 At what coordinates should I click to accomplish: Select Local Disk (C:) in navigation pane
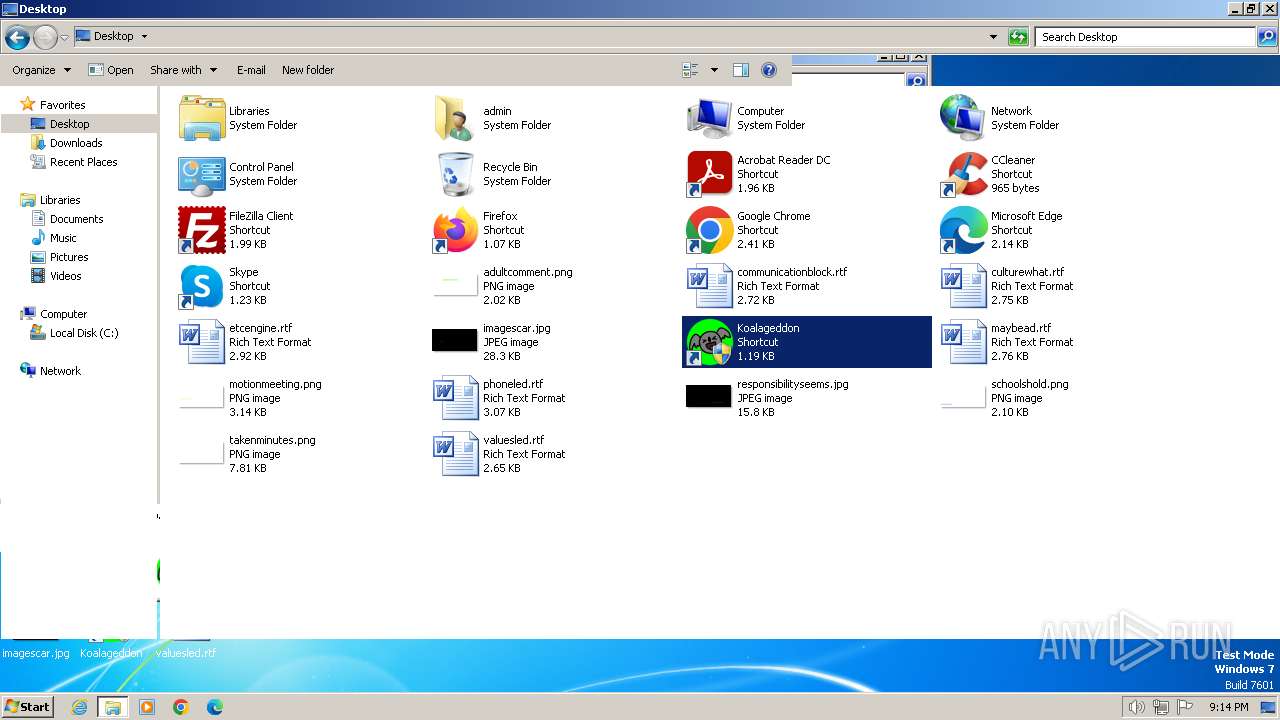tap(84, 333)
